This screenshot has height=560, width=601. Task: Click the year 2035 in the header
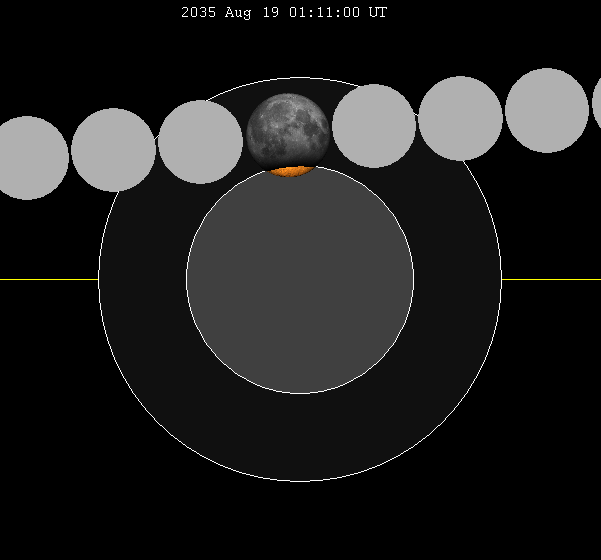(x=198, y=13)
